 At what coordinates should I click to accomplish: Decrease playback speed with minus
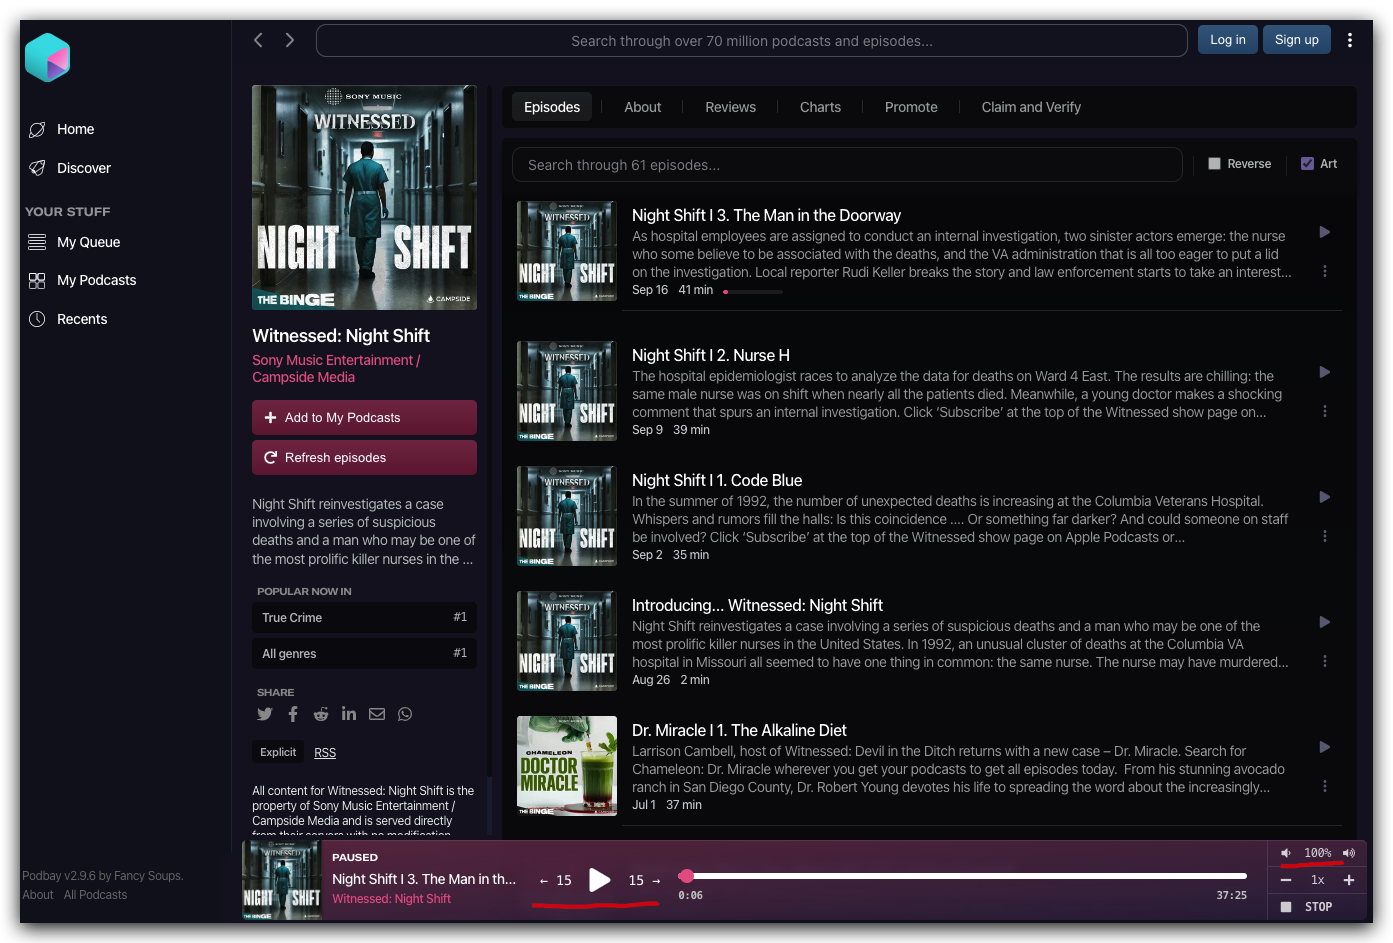click(1286, 880)
